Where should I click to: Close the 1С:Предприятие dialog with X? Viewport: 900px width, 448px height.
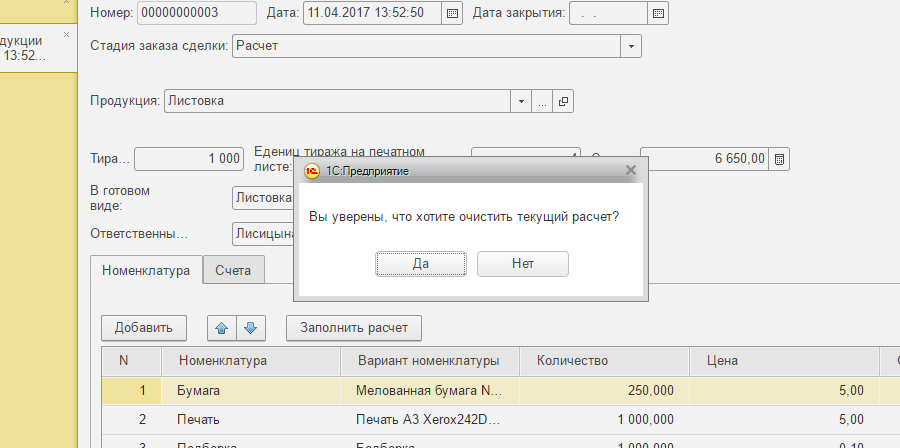631,170
